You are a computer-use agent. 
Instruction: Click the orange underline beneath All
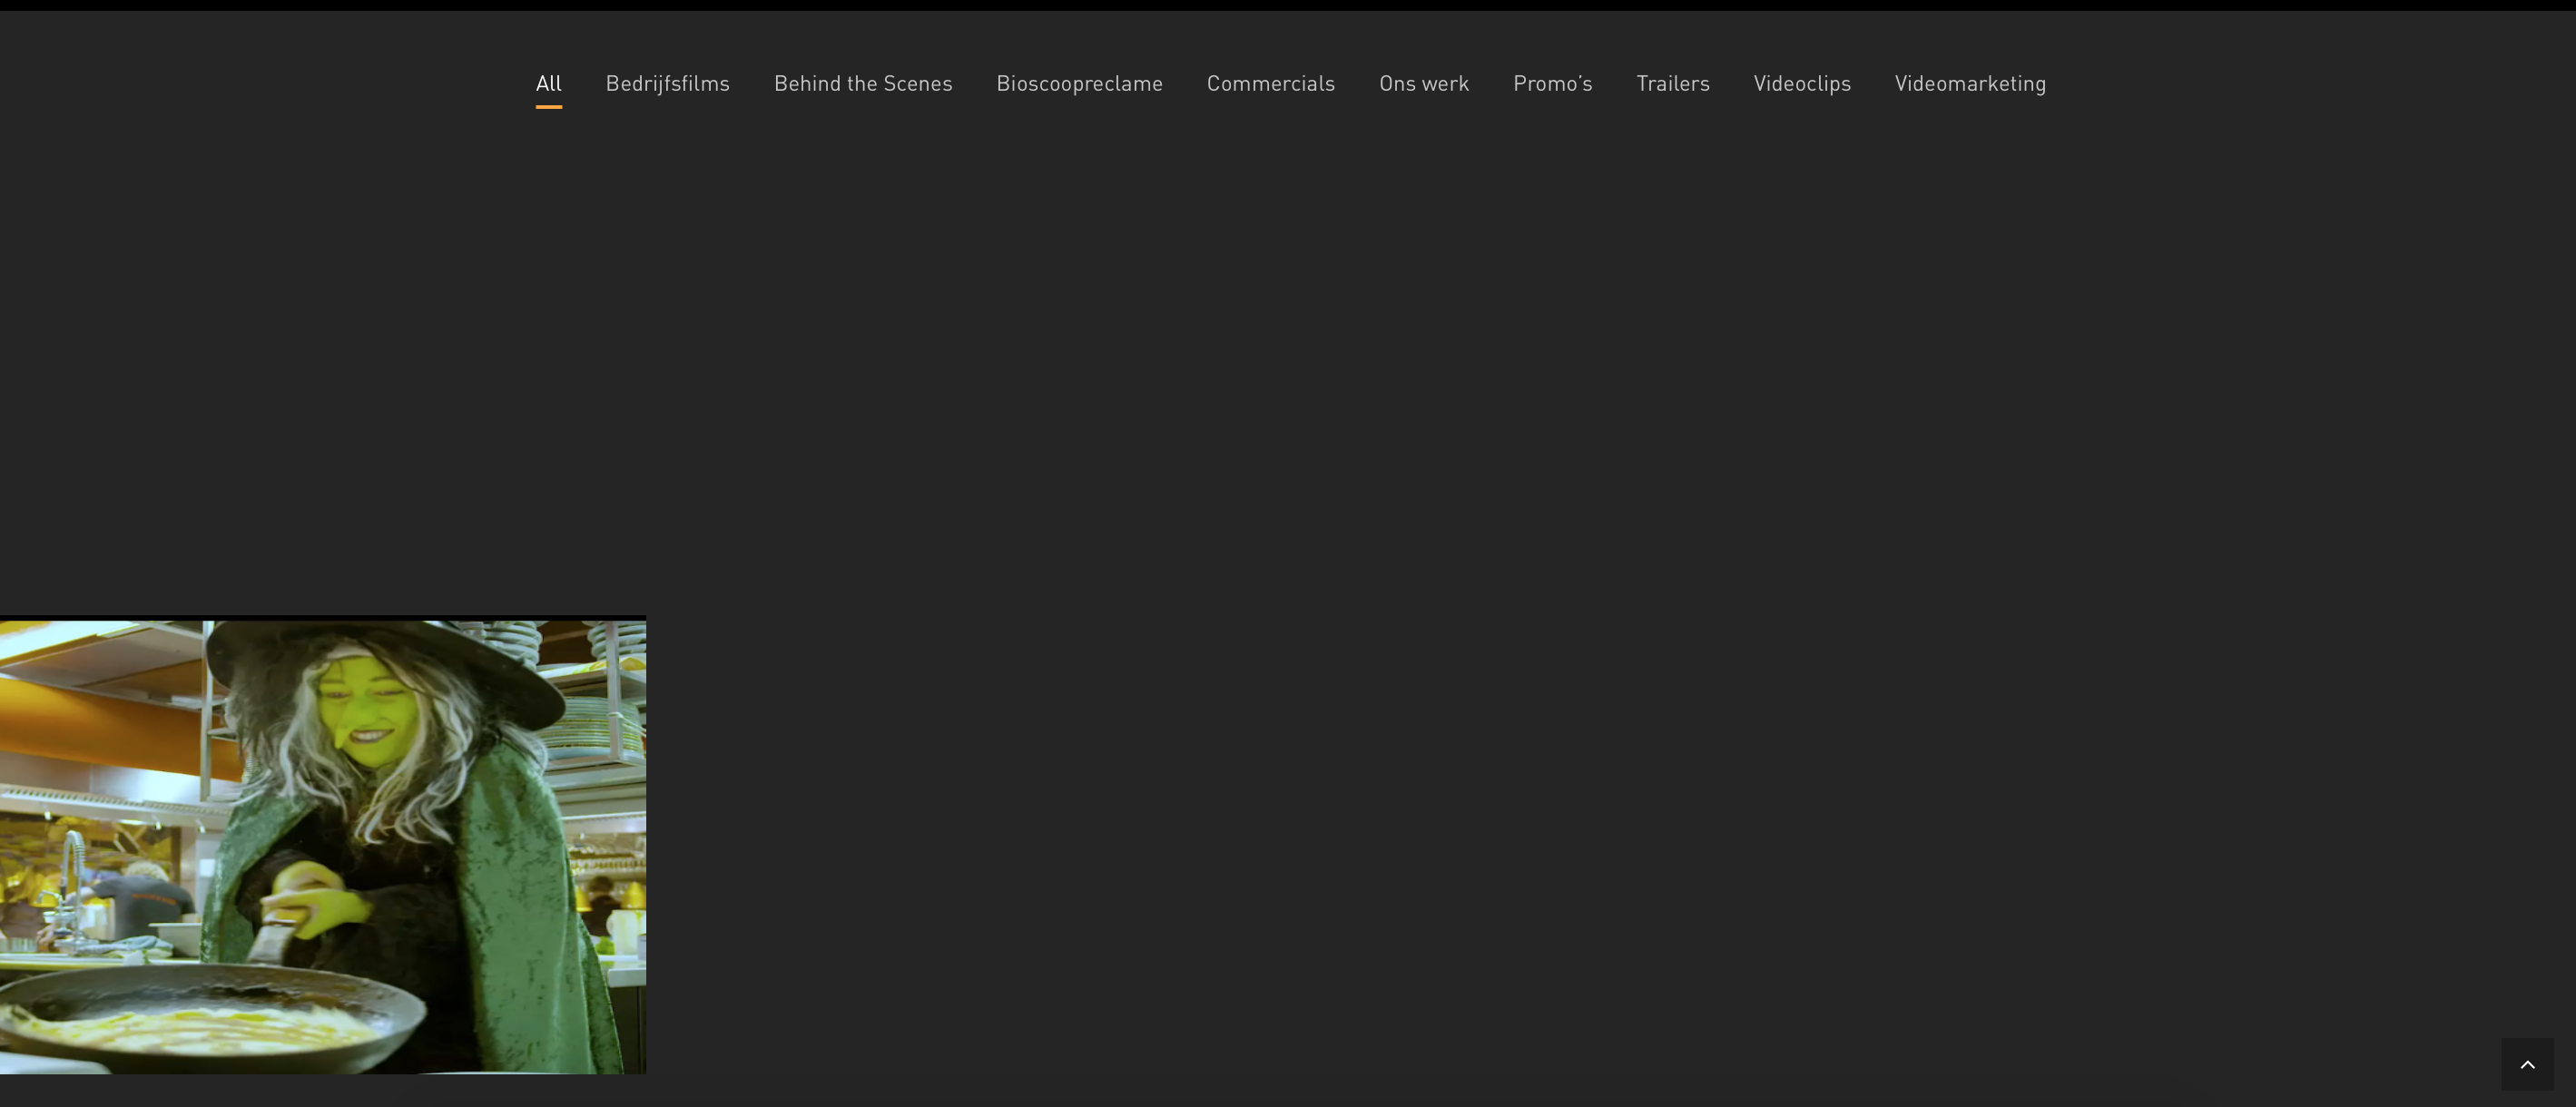[x=548, y=106]
